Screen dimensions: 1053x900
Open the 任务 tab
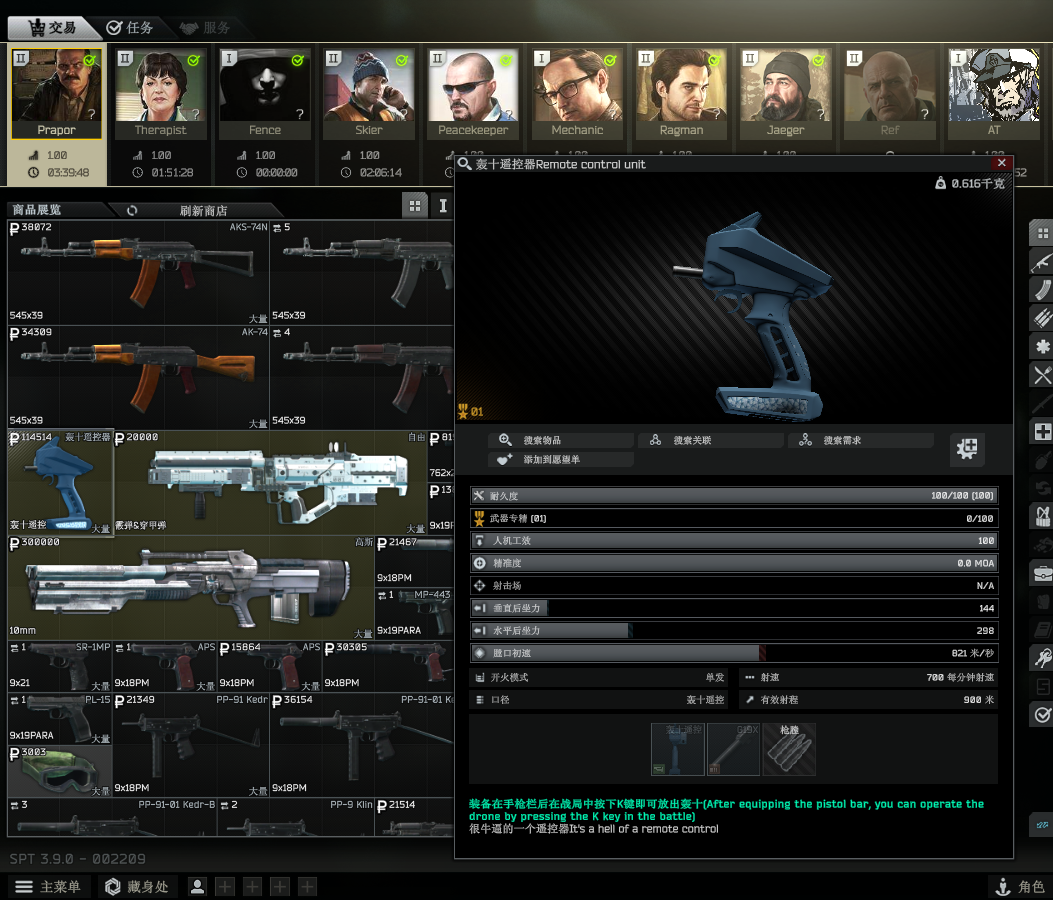coord(131,28)
